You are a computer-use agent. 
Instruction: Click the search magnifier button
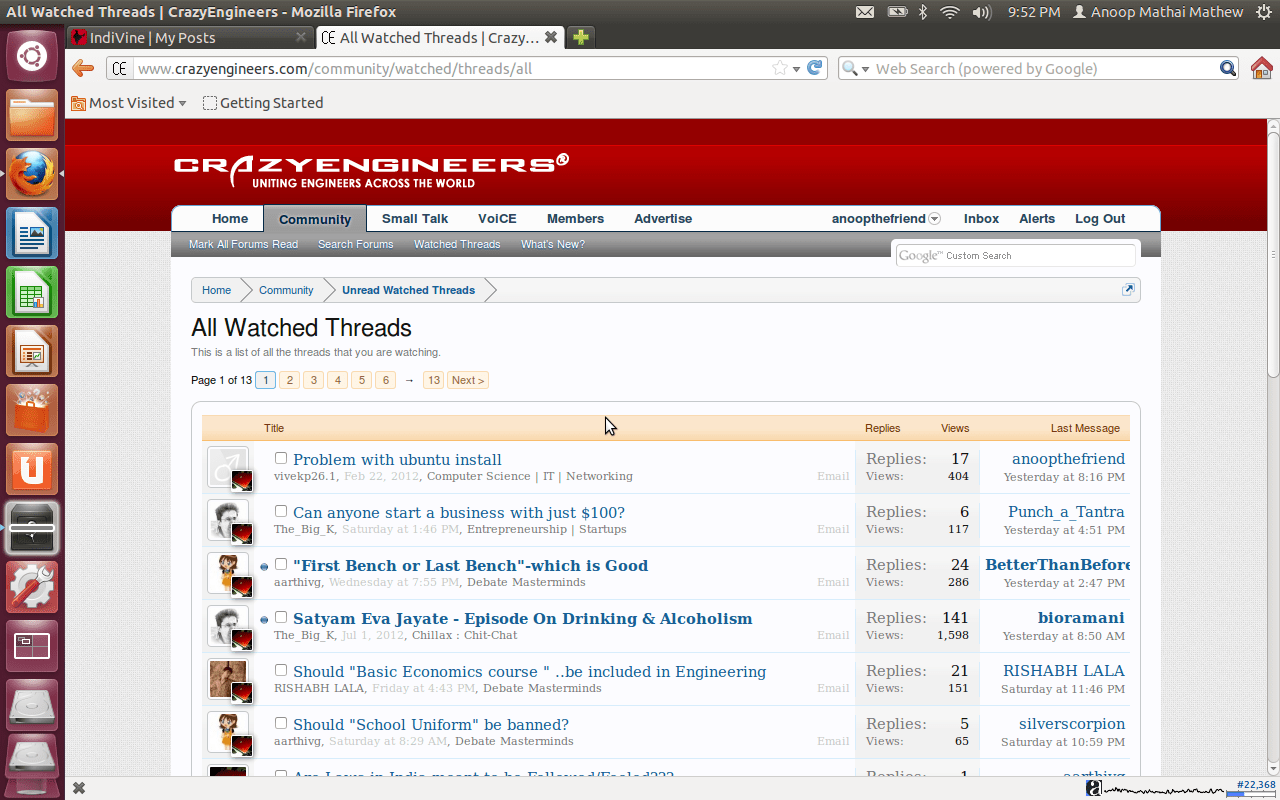pos(1228,68)
